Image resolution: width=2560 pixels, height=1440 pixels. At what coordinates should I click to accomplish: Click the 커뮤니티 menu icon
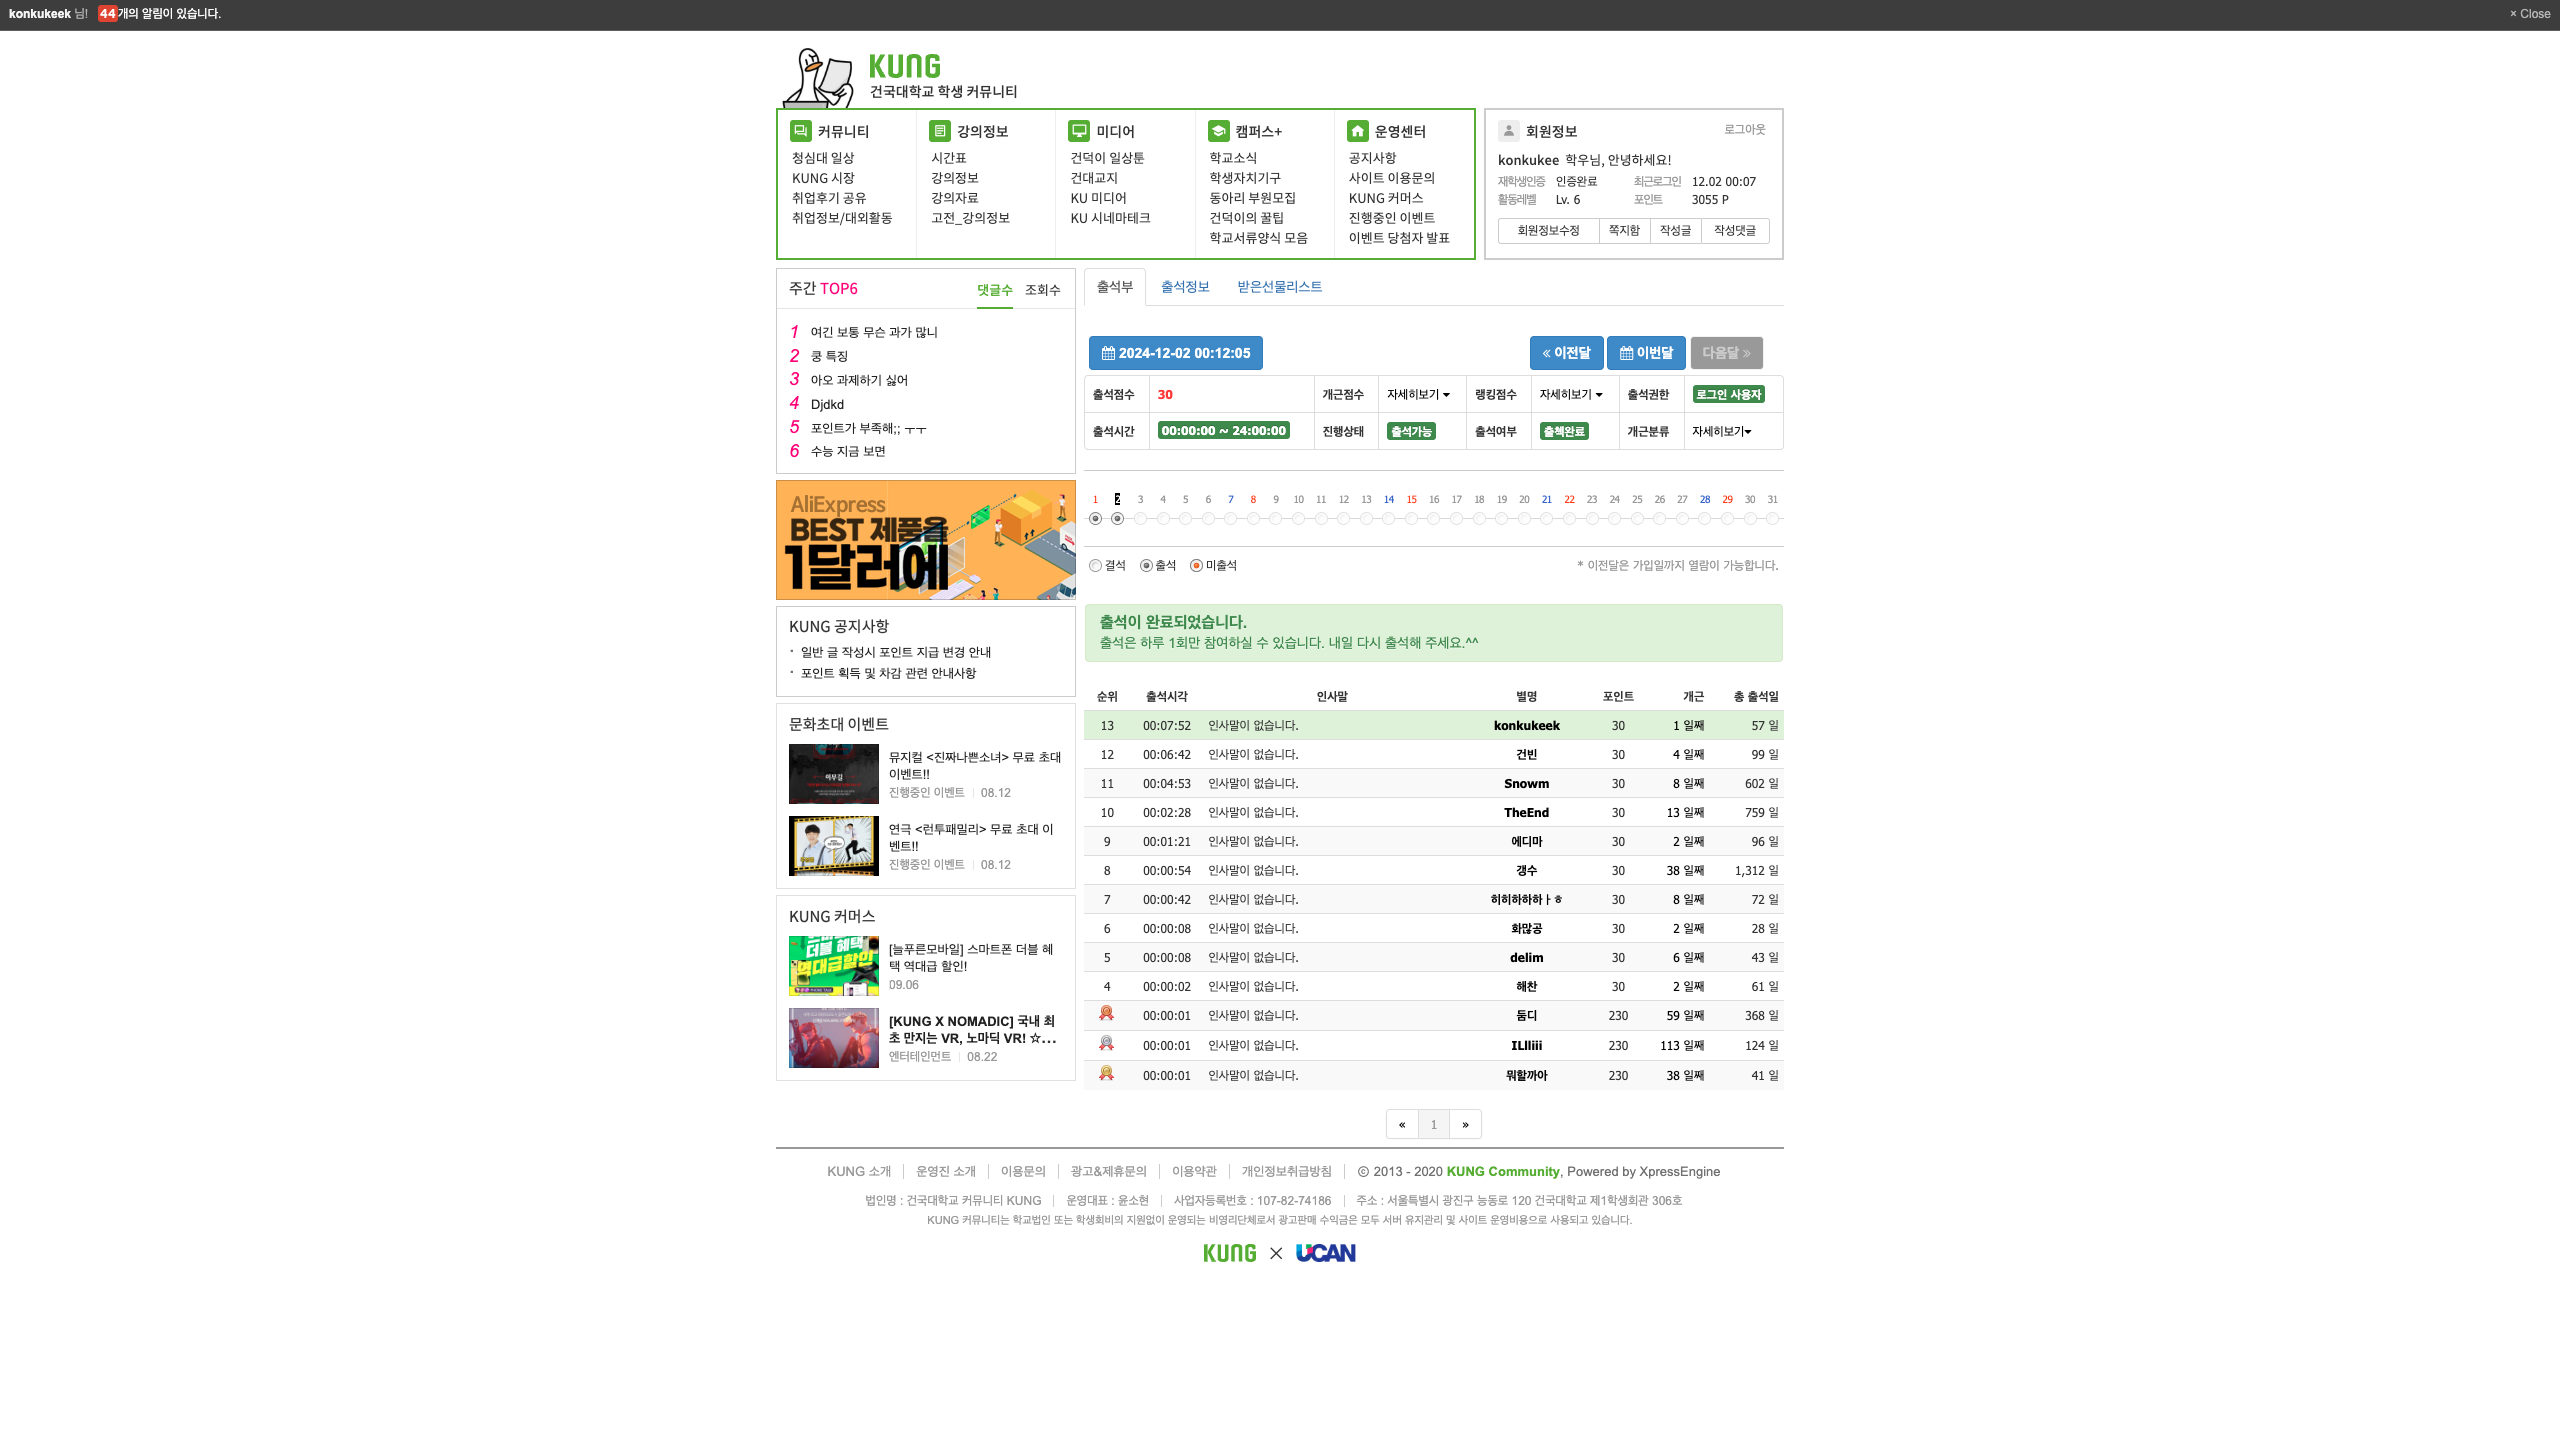pos(800,131)
